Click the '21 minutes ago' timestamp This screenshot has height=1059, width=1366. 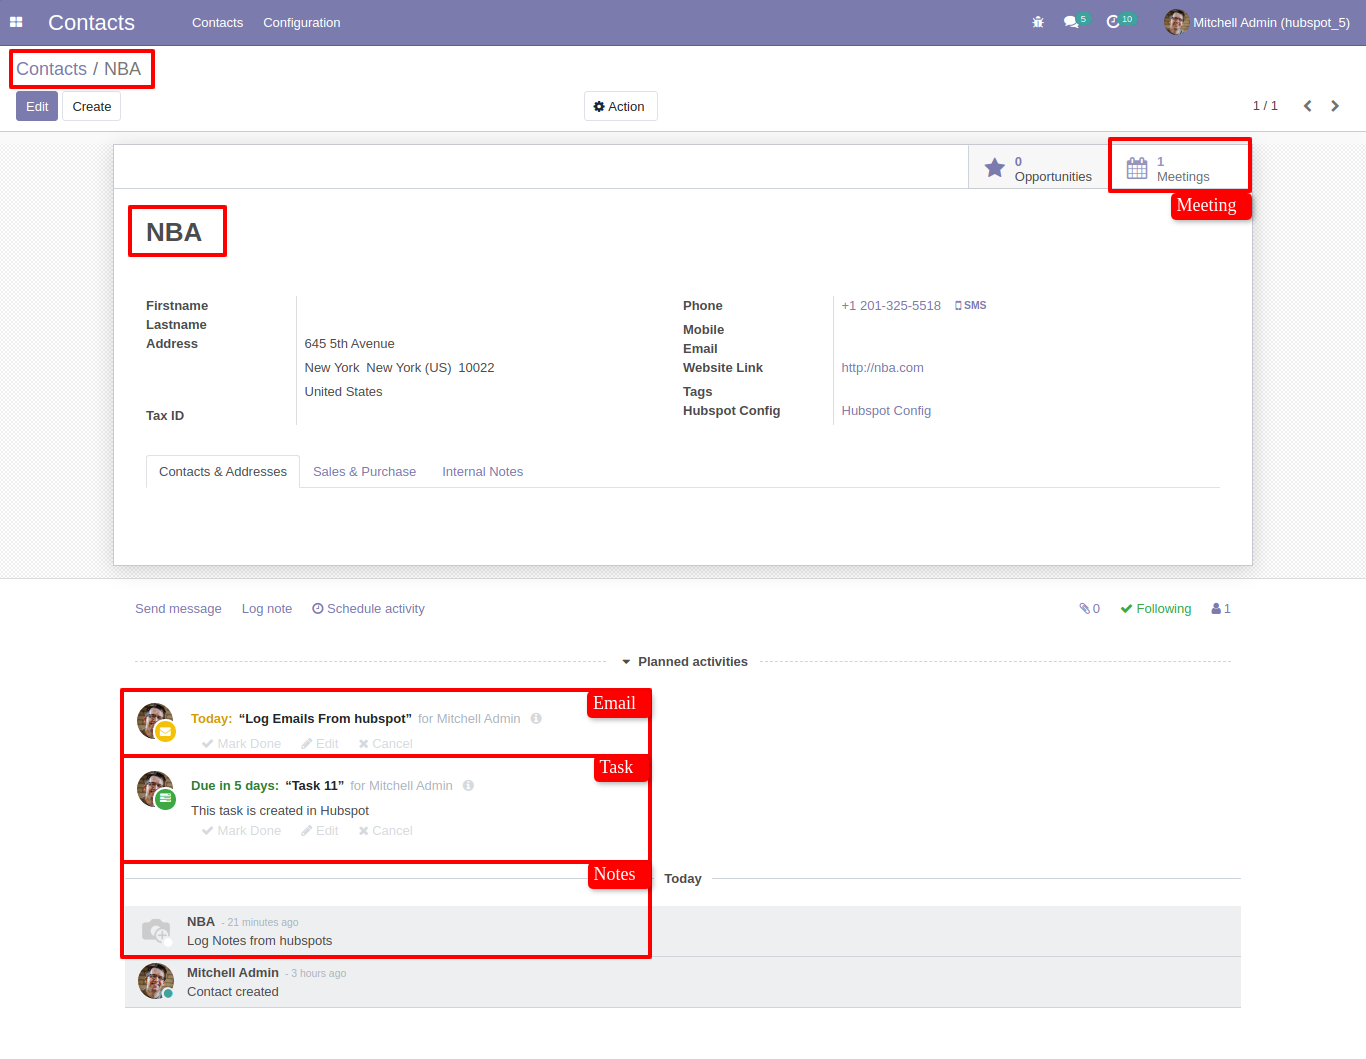pyautogui.click(x=262, y=923)
